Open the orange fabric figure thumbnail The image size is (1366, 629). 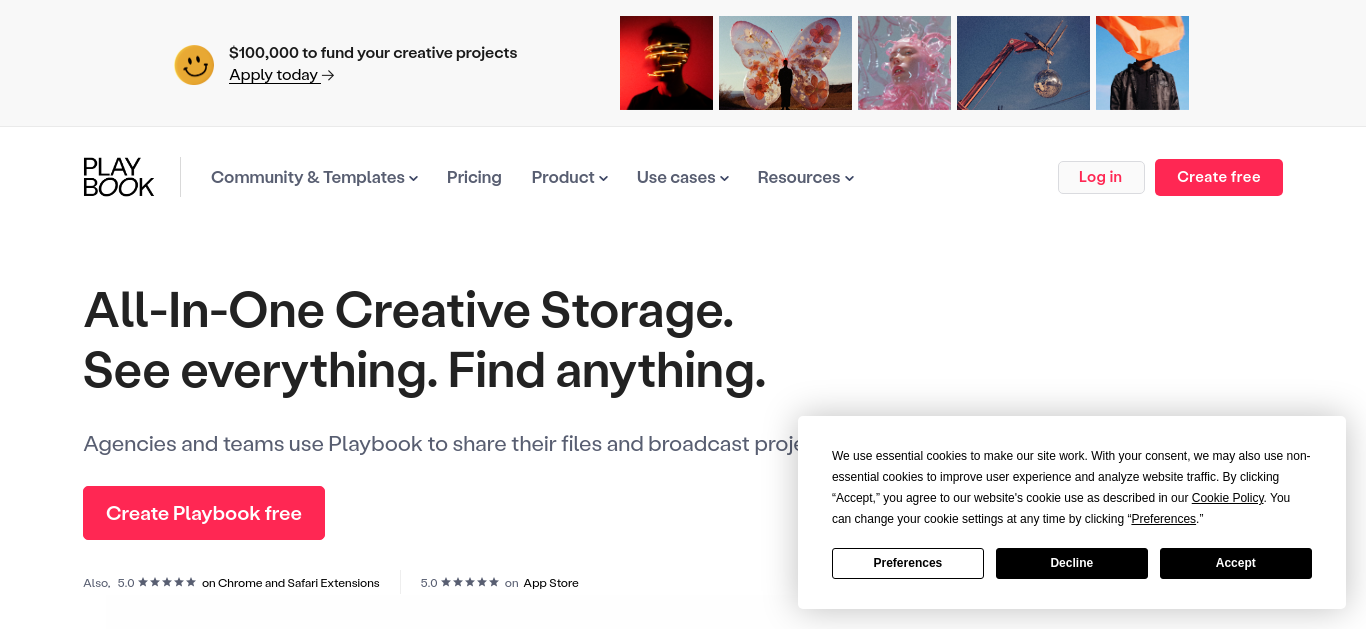pyautogui.click(x=1142, y=63)
